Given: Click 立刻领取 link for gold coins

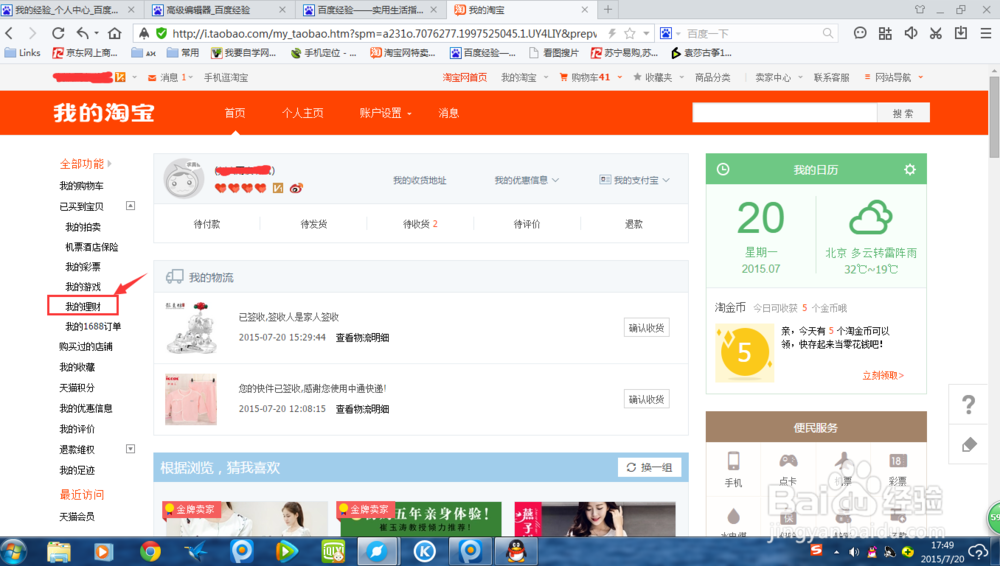Looking at the screenshot, I should 883,375.
